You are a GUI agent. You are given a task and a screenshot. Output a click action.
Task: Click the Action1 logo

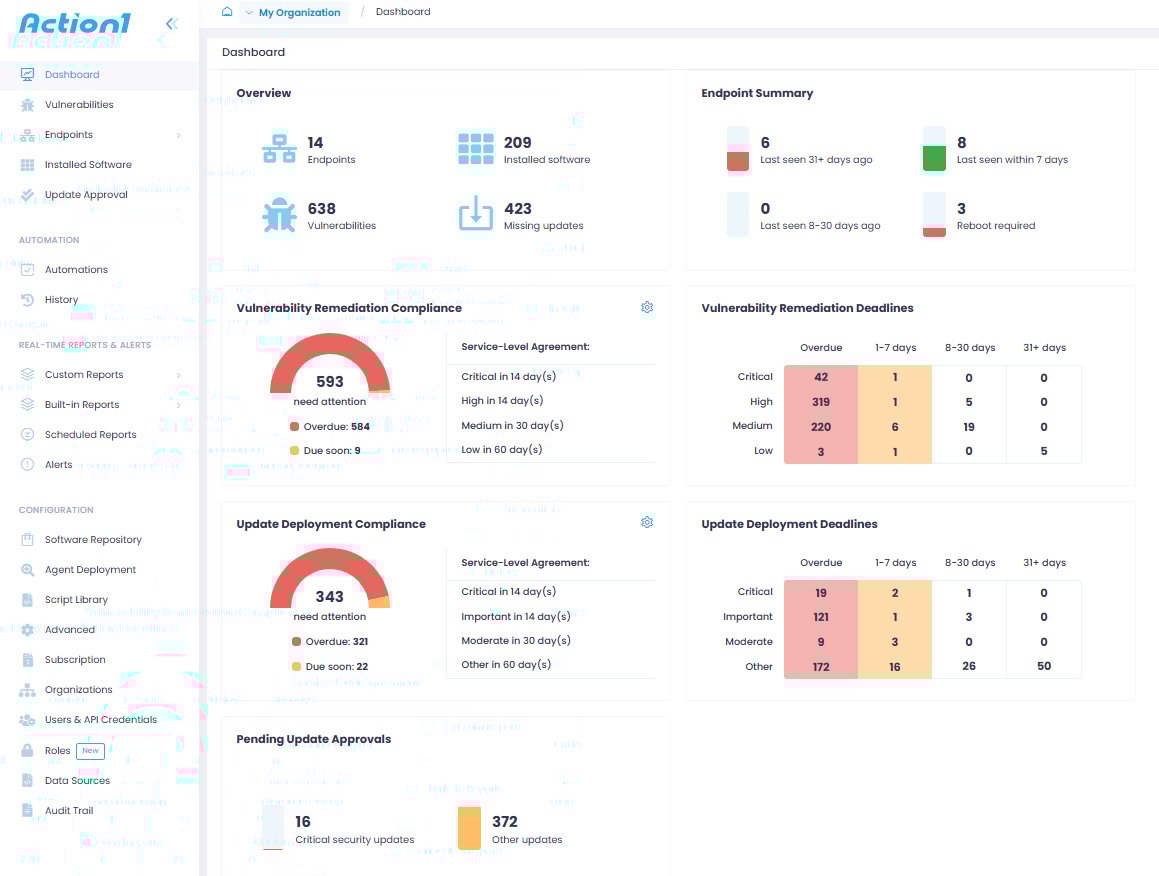tap(75, 24)
